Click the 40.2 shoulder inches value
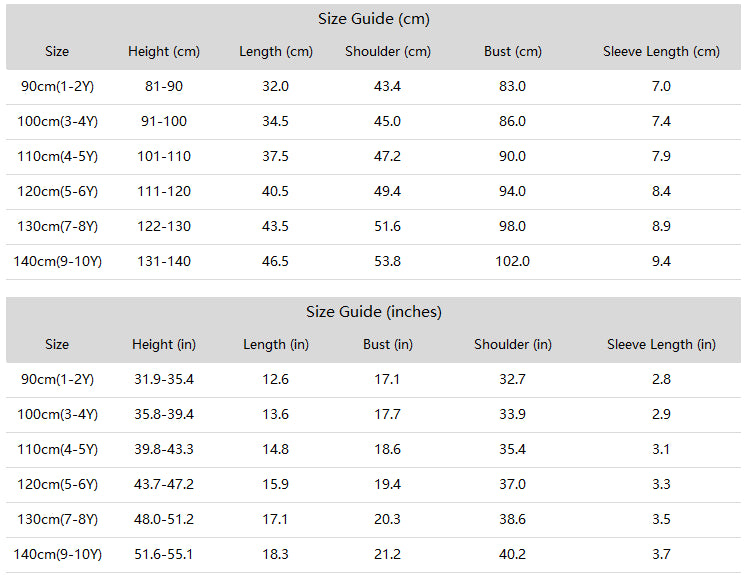The width and height of the screenshot is (749, 578). coord(513,554)
